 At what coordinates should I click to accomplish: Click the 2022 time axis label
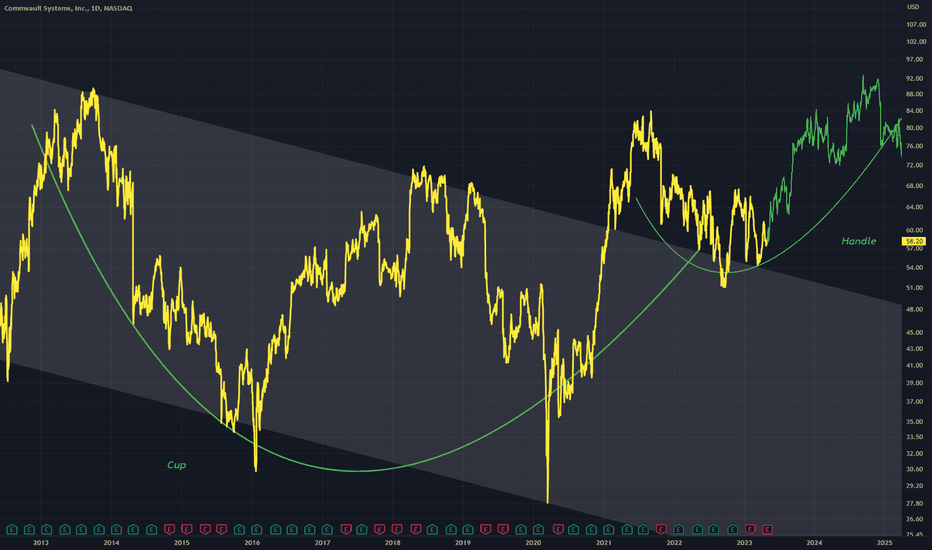pos(674,542)
